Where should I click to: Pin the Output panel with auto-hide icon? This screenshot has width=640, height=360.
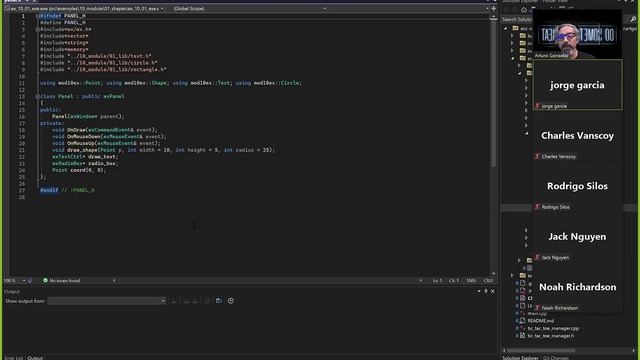pyautogui.click(x=486, y=291)
